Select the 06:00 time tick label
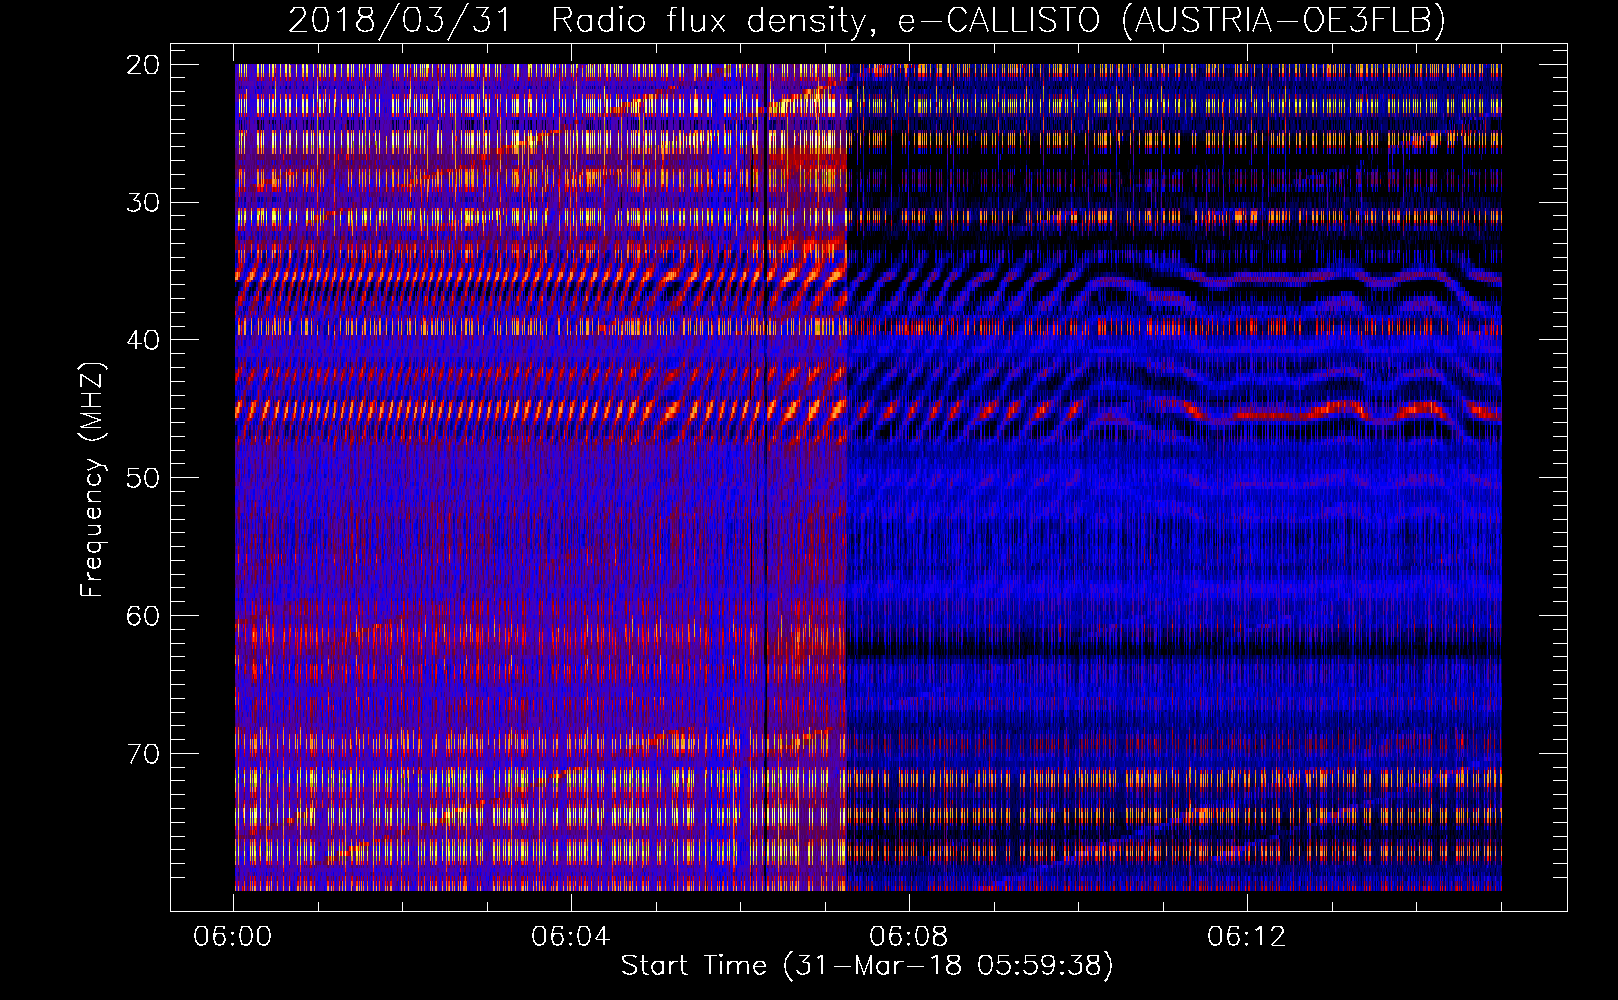The height and width of the screenshot is (1000, 1618). pyautogui.click(x=233, y=937)
